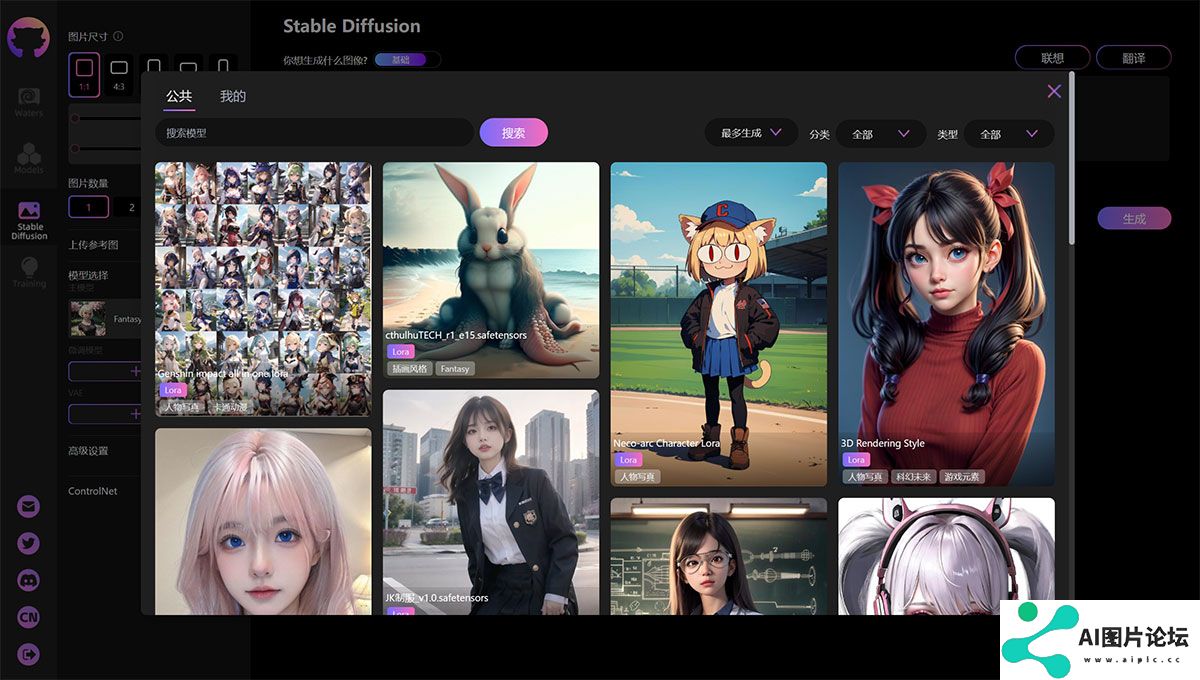Click the Lora badge on 3D Rendering Style
Image resolution: width=1200 pixels, height=680 pixels.
(856, 460)
